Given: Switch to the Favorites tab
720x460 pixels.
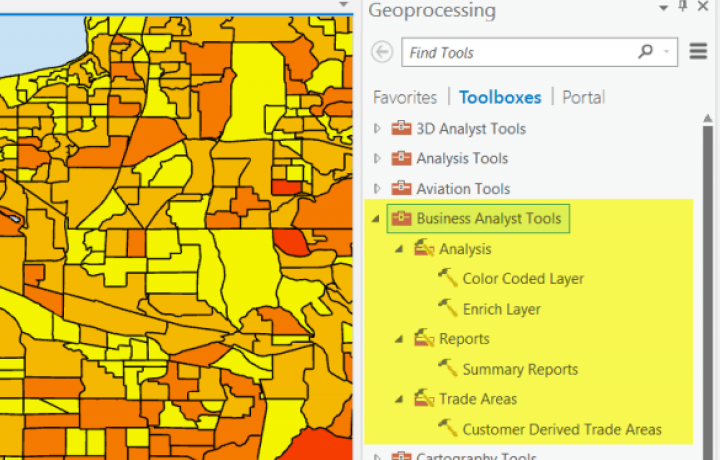Looking at the screenshot, I should [x=405, y=97].
